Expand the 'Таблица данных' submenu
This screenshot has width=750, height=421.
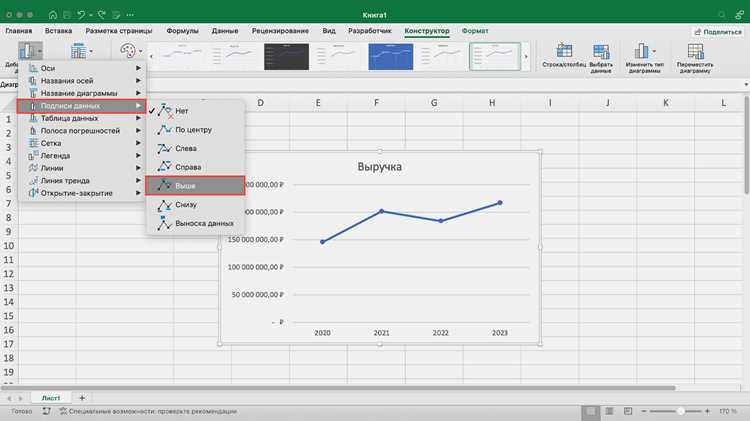pos(81,118)
